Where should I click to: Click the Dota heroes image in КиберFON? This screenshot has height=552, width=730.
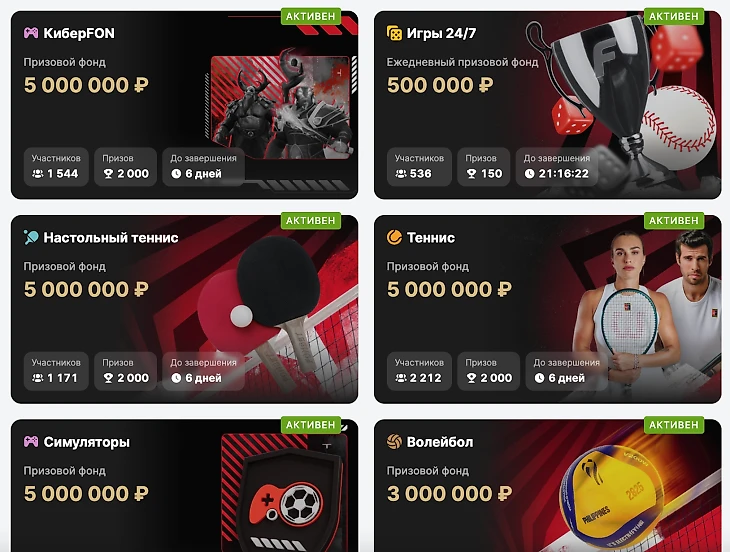click(281, 105)
